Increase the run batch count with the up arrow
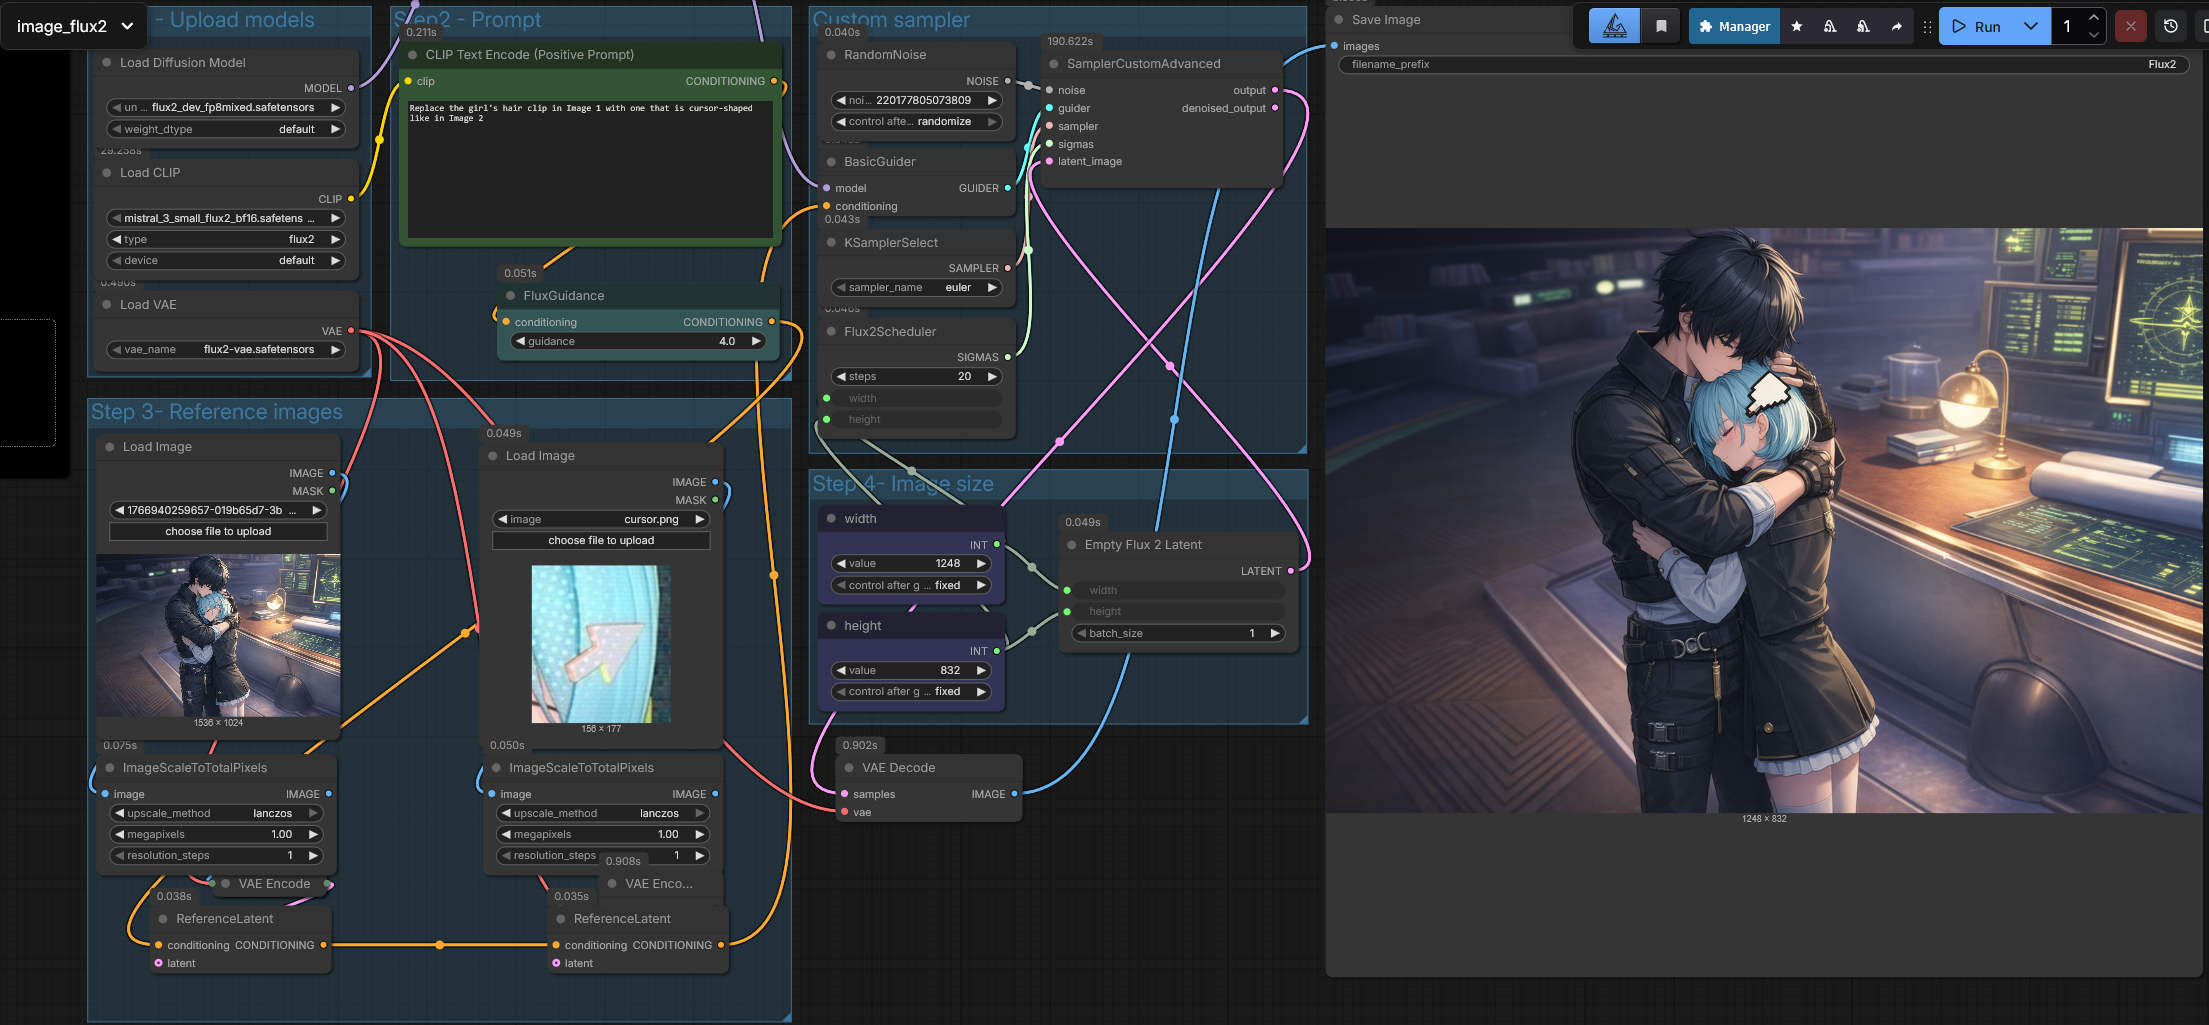 (2094, 18)
